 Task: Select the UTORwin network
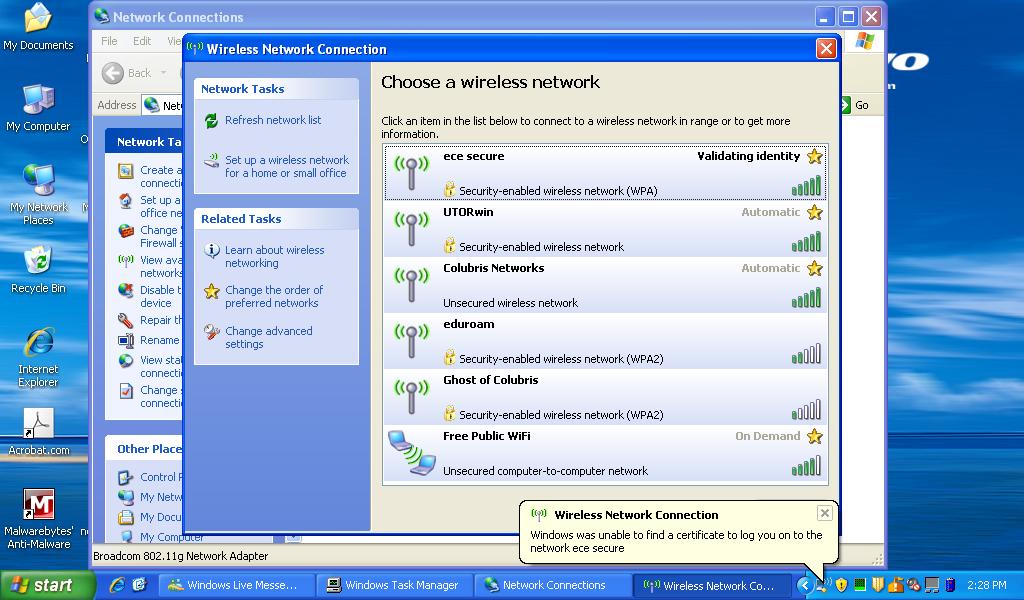605,229
